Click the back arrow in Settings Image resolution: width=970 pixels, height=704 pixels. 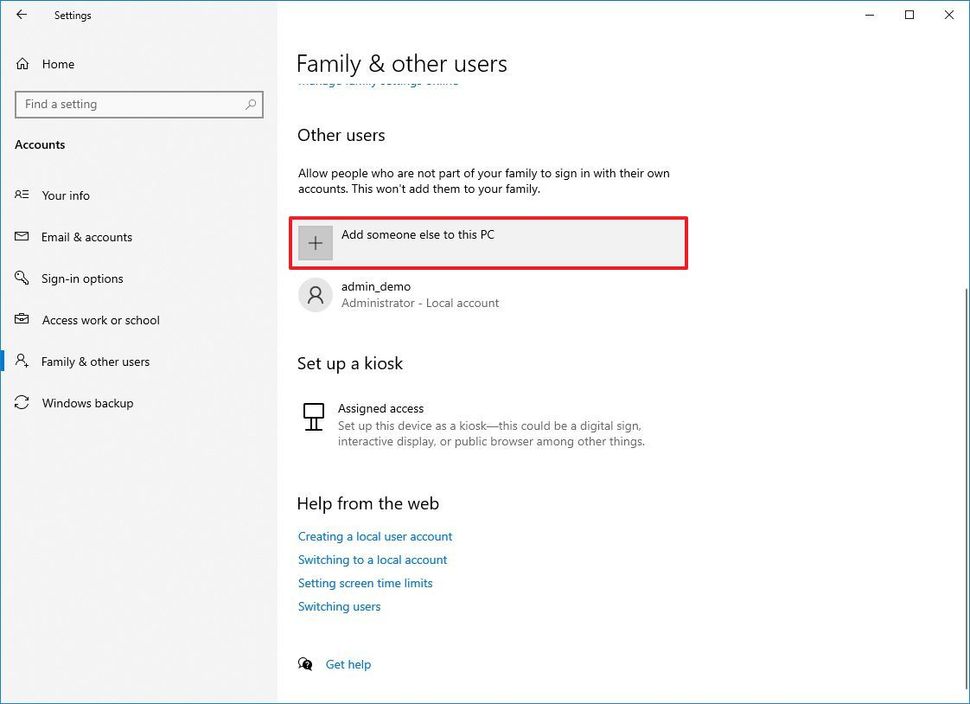coord(22,15)
